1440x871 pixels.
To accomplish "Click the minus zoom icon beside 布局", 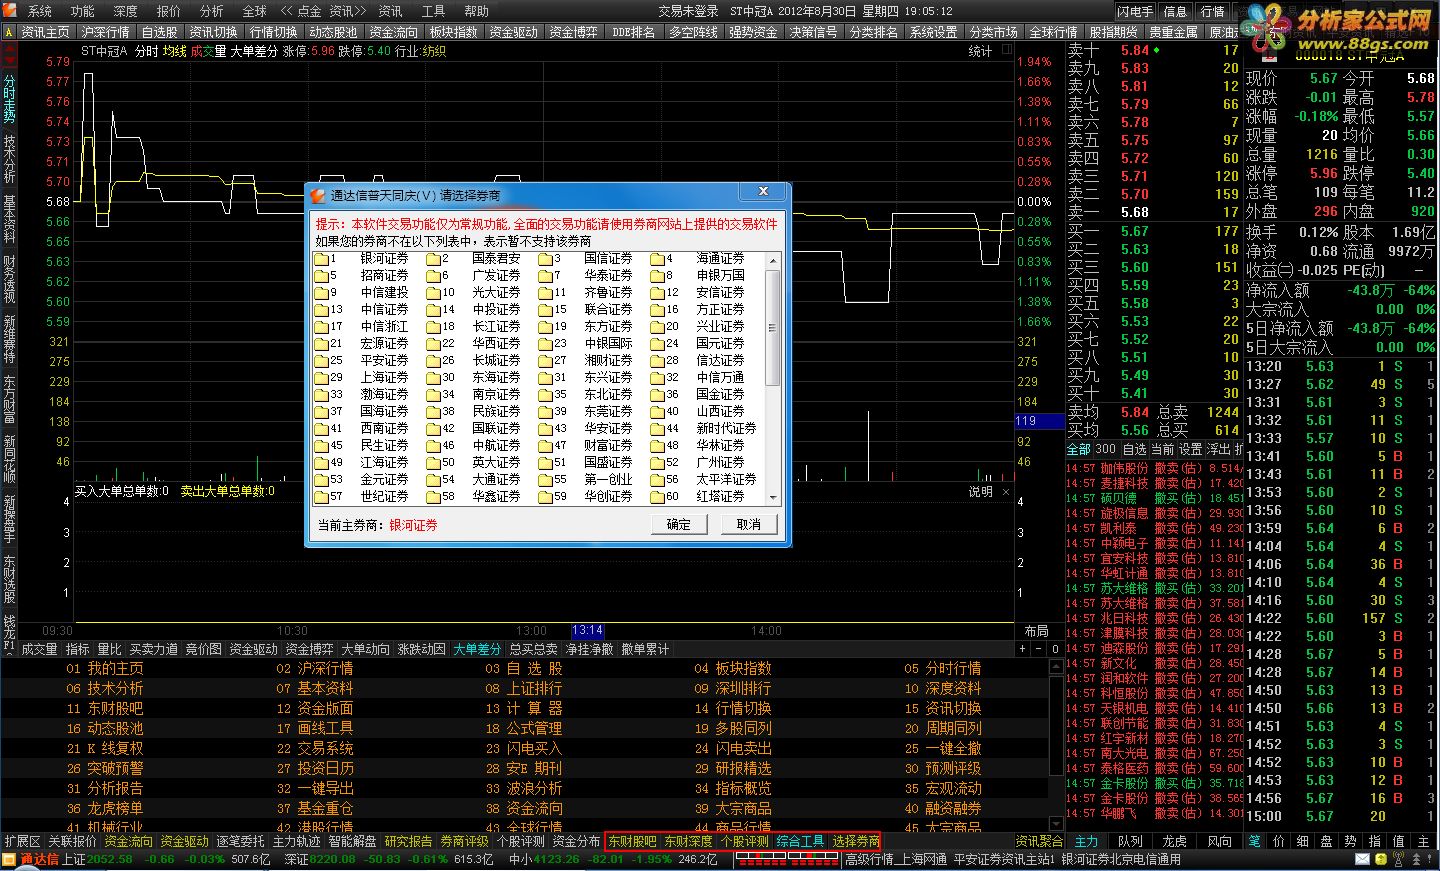I will pos(1038,649).
